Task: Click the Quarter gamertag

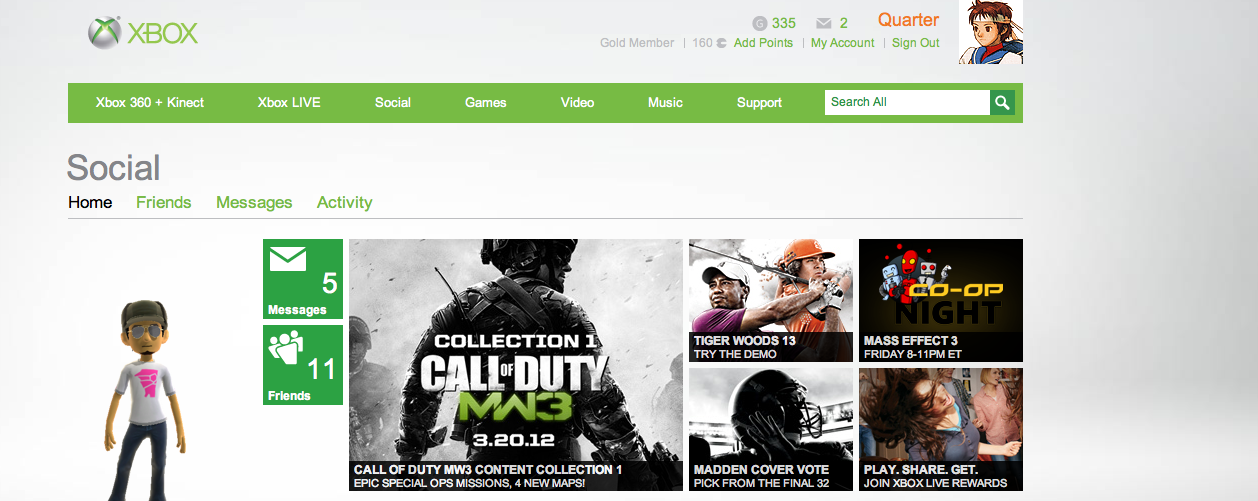Action: pyautogui.click(x=908, y=20)
